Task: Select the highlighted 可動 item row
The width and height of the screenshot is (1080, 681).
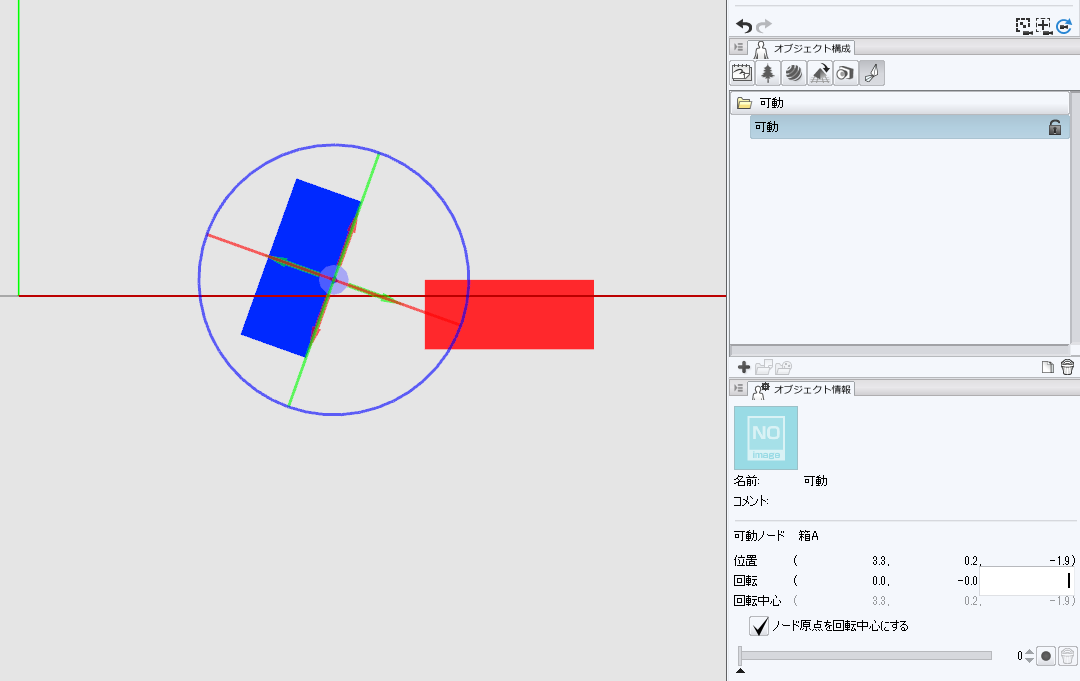Action: tap(909, 127)
